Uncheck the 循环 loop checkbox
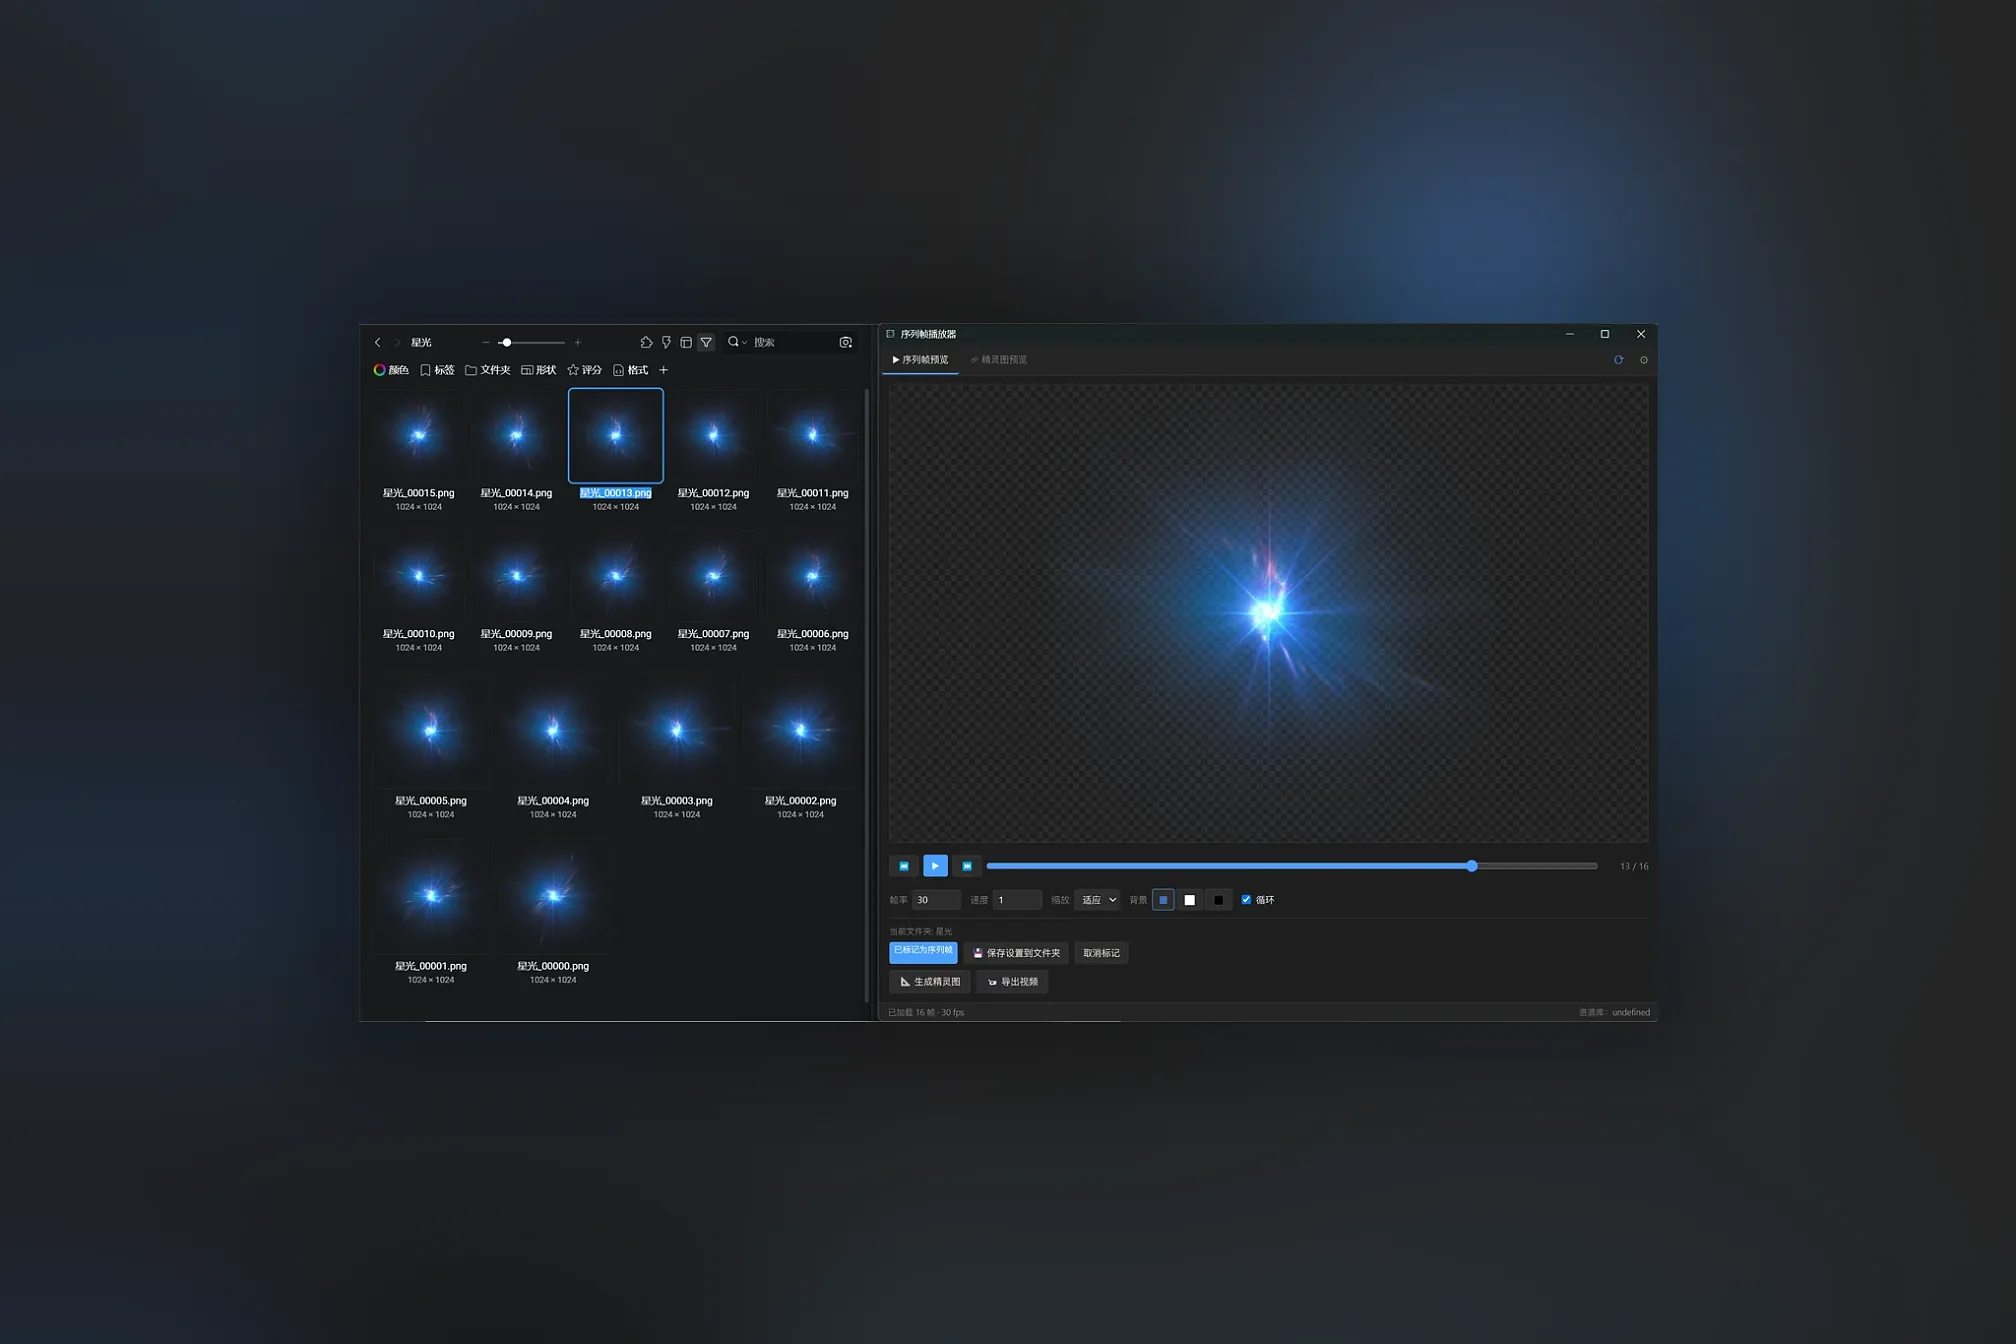This screenshot has width=2016, height=1344. (x=1246, y=900)
